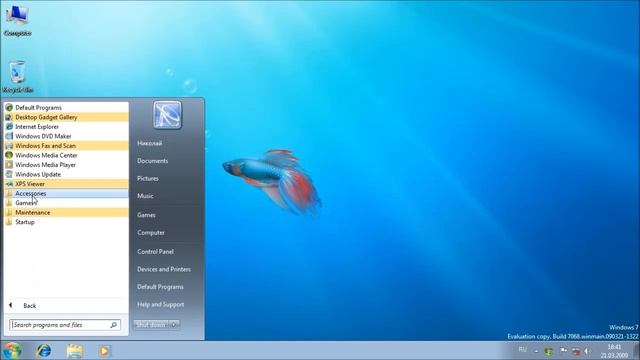Open Windows Explorer from the taskbar
Image resolution: width=640 pixels, height=360 pixels.
coord(74,351)
